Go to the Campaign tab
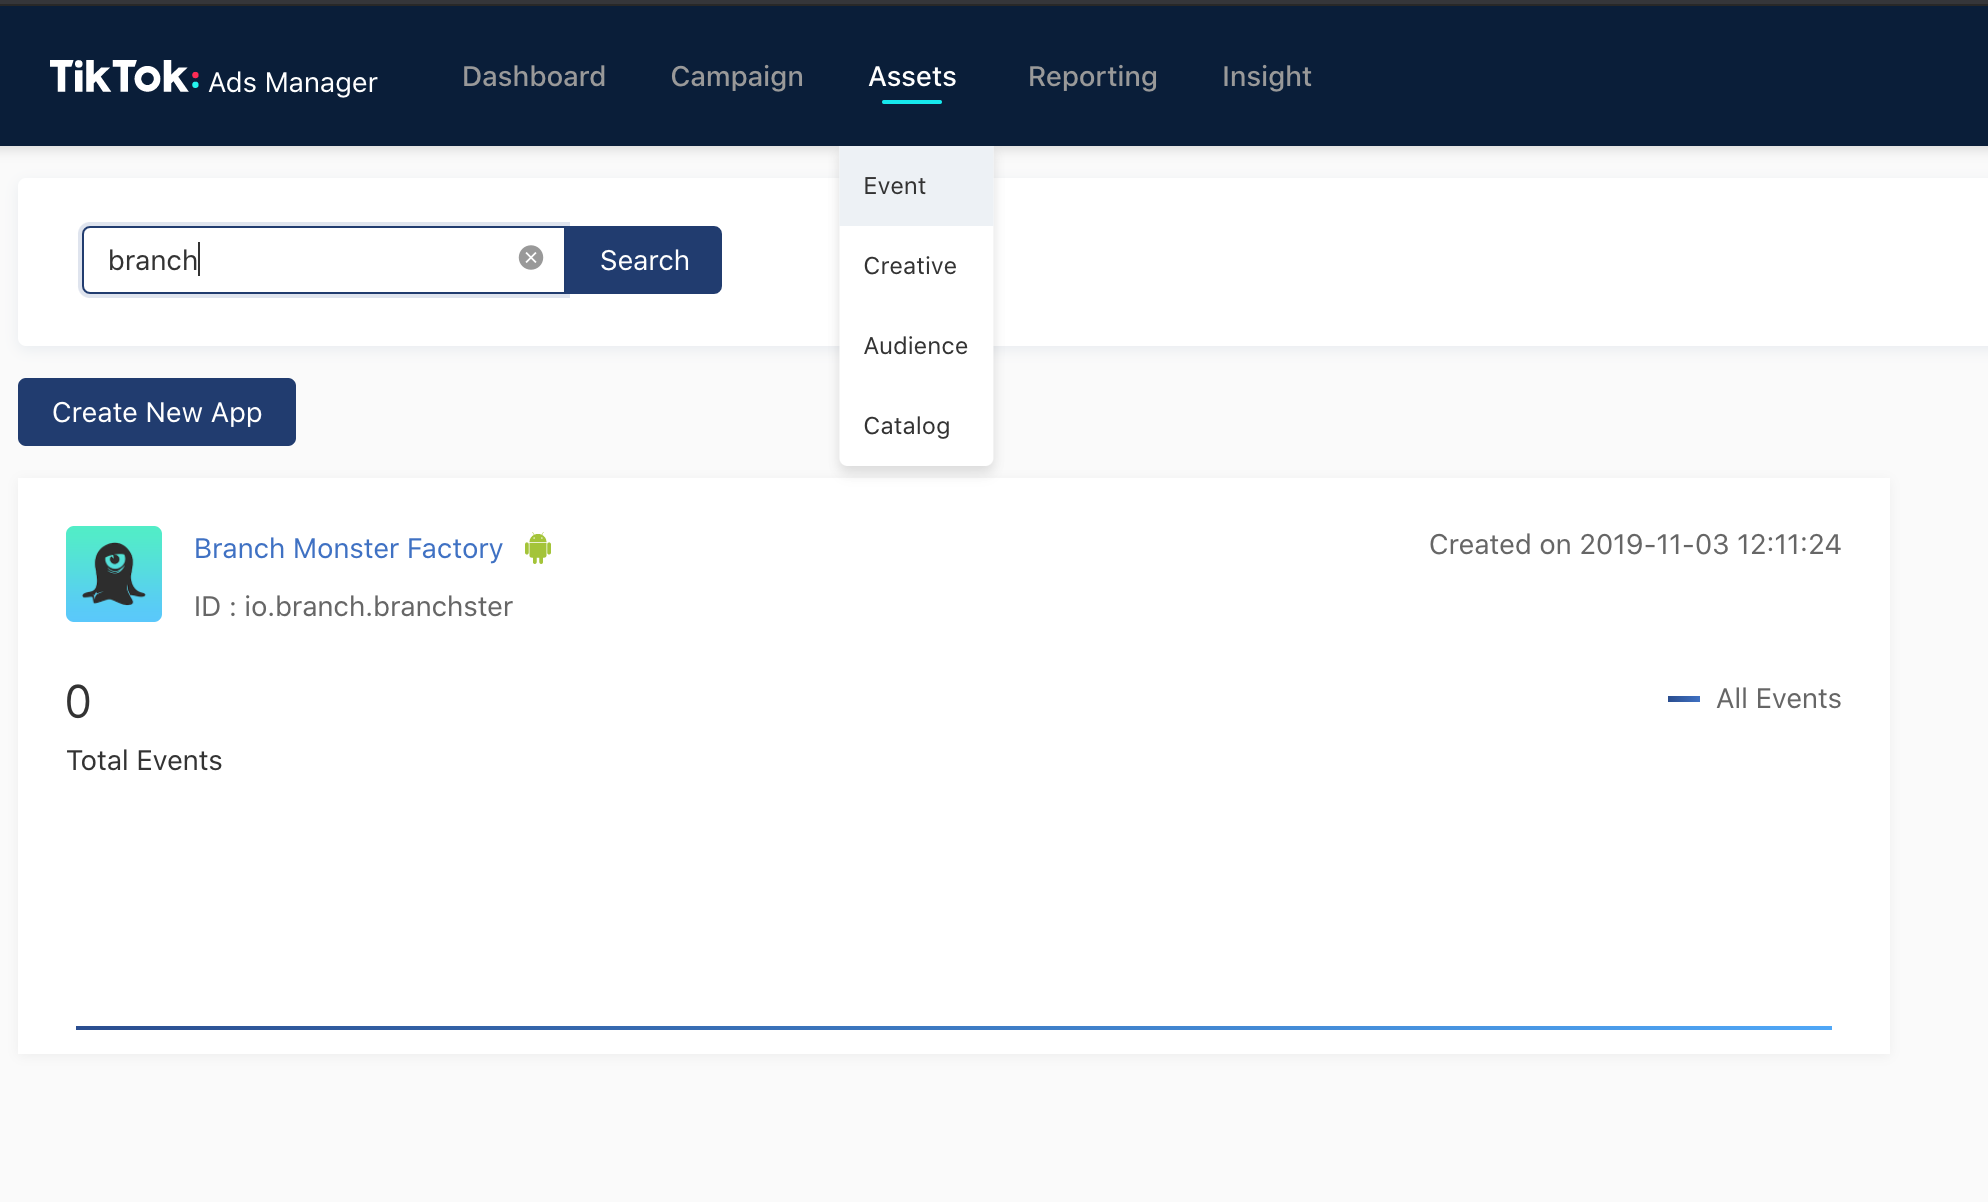This screenshot has height=1202, width=1988. tap(737, 77)
